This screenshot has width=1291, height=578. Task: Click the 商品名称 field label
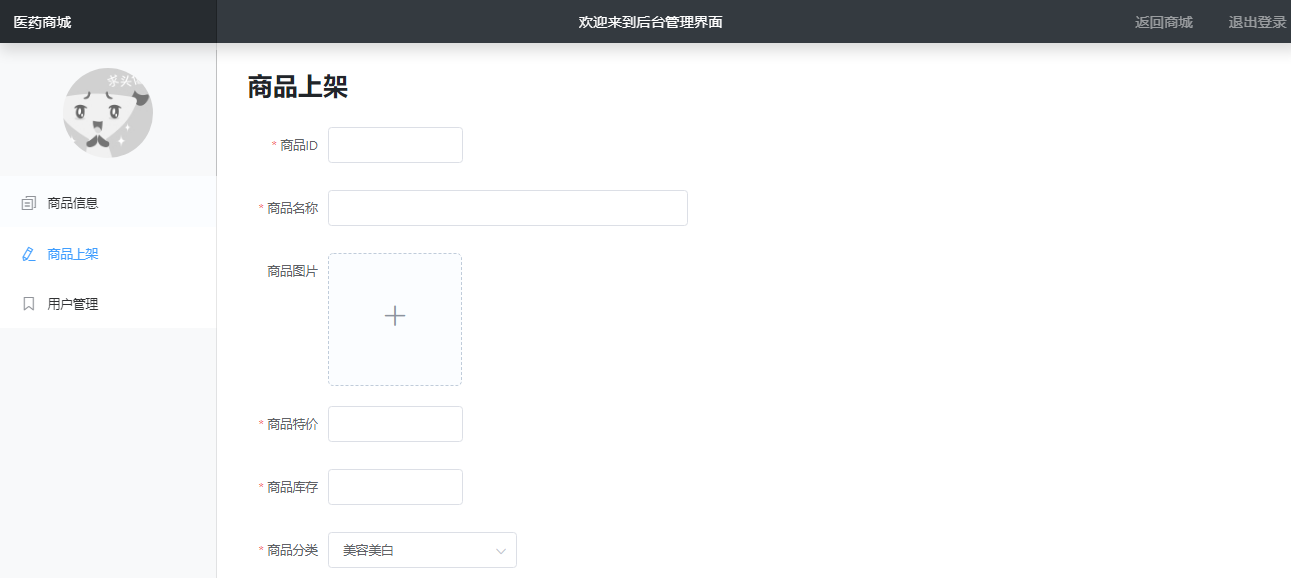click(x=292, y=208)
